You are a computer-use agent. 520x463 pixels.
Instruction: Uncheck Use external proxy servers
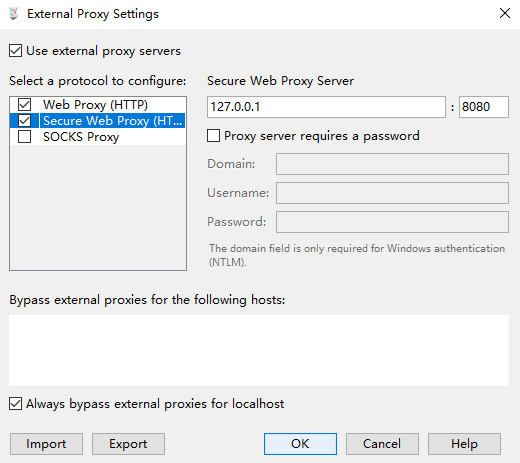[16, 51]
